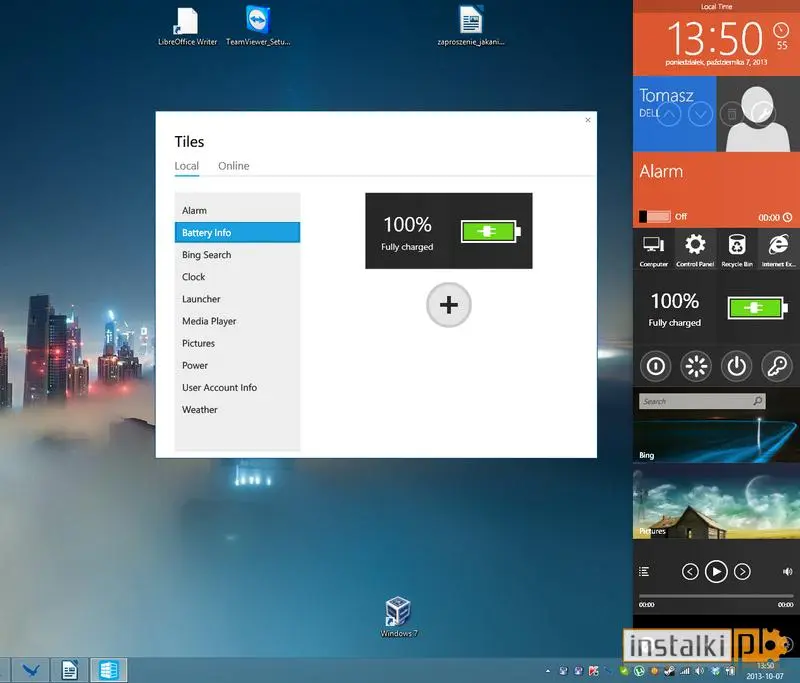
Task: Click the media player progress bar
Action: [716, 596]
